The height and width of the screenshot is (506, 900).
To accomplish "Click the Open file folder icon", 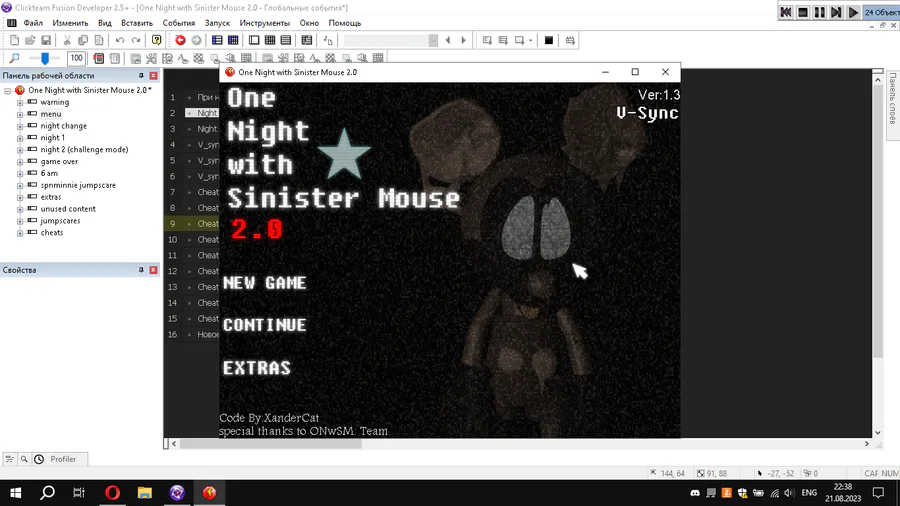I will (30, 40).
